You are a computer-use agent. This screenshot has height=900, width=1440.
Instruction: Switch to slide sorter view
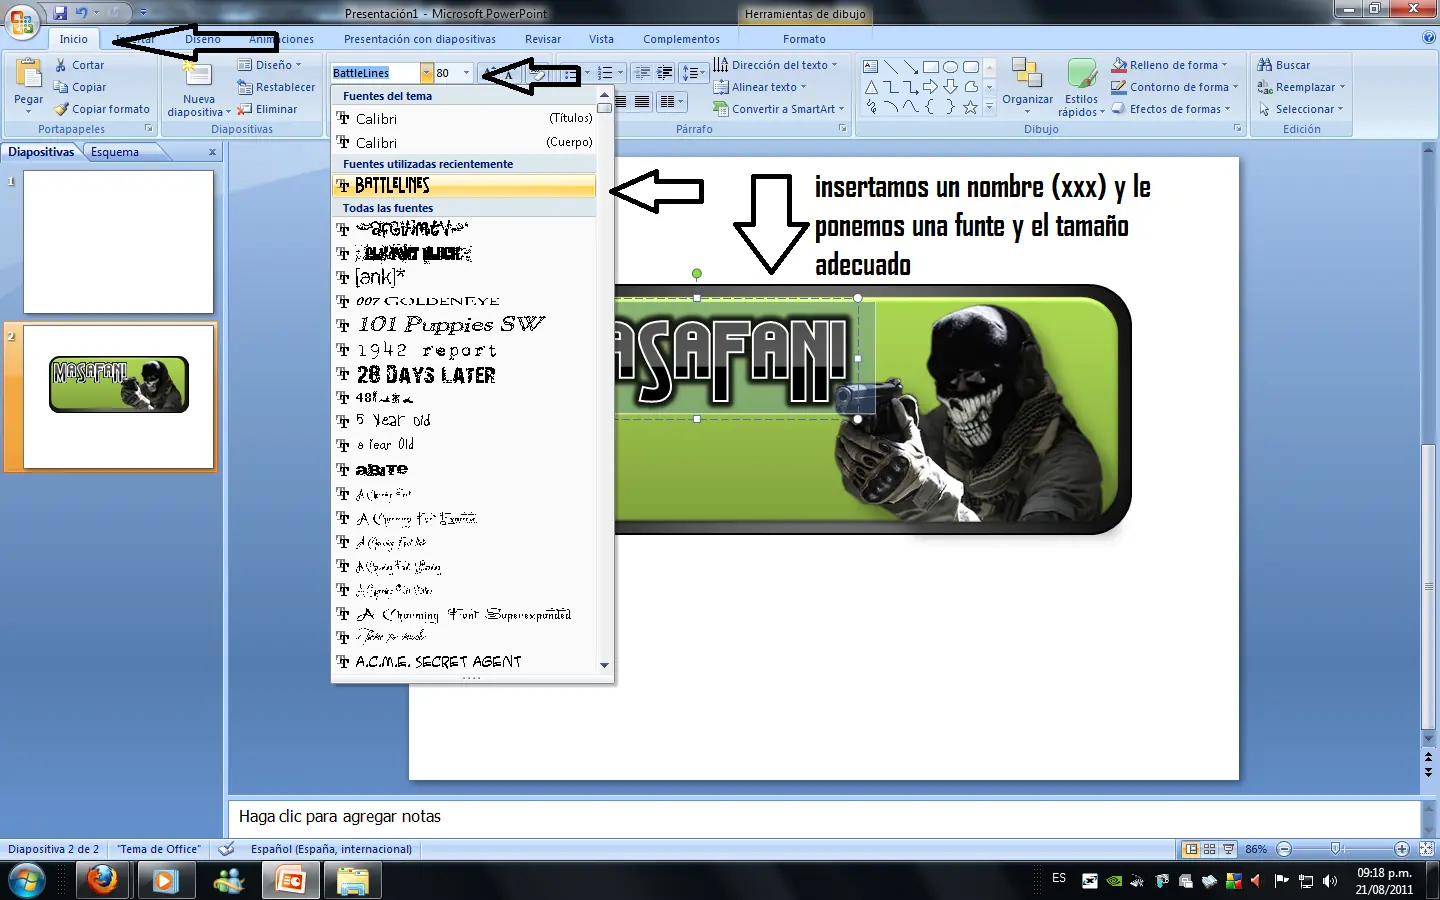[x=1210, y=849]
